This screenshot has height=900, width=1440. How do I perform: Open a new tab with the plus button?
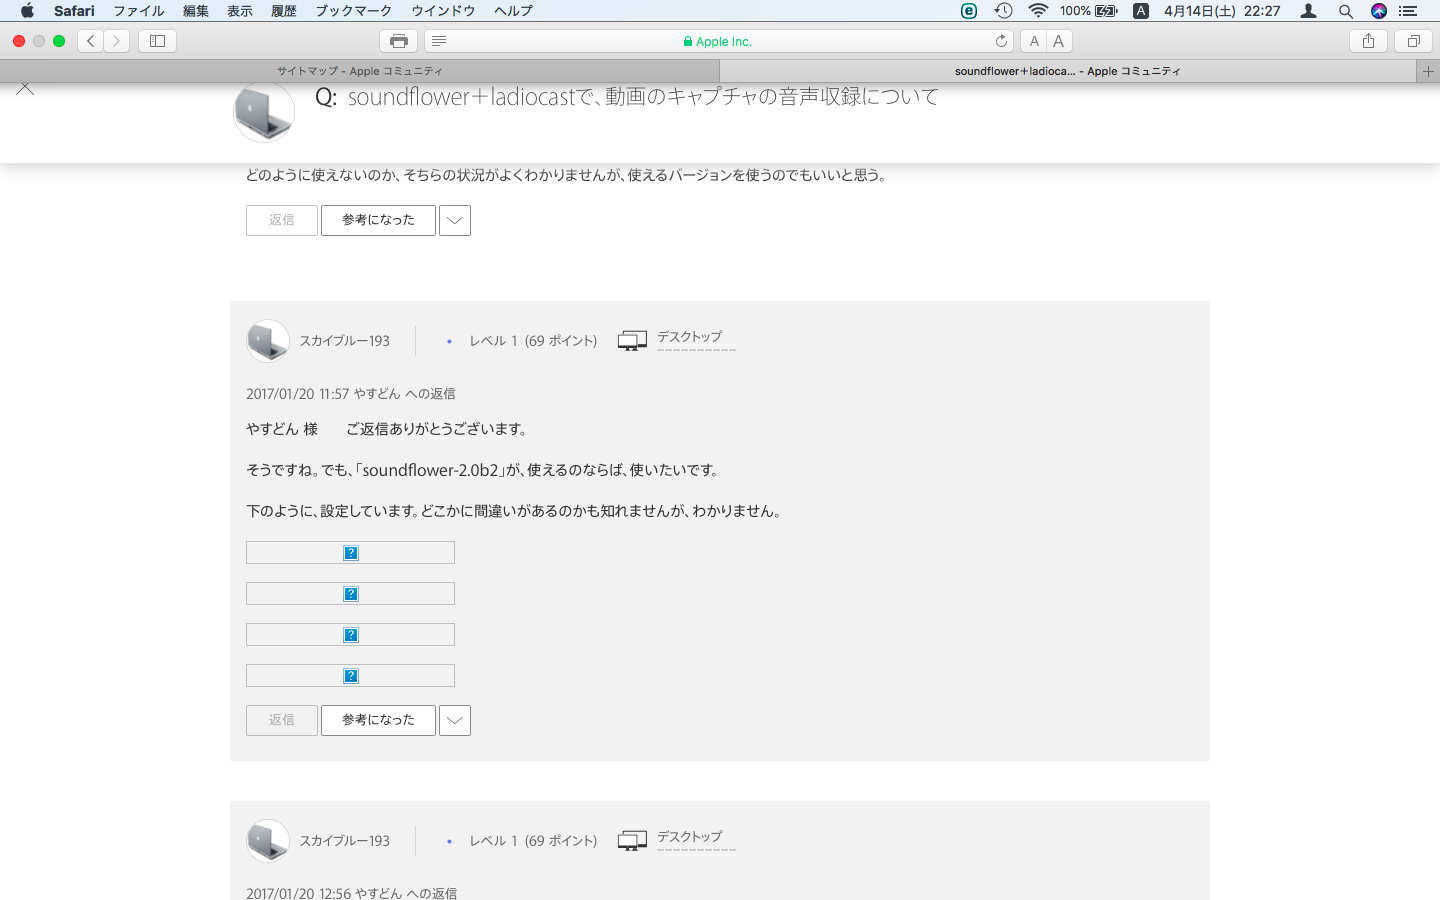(1428, 71)
